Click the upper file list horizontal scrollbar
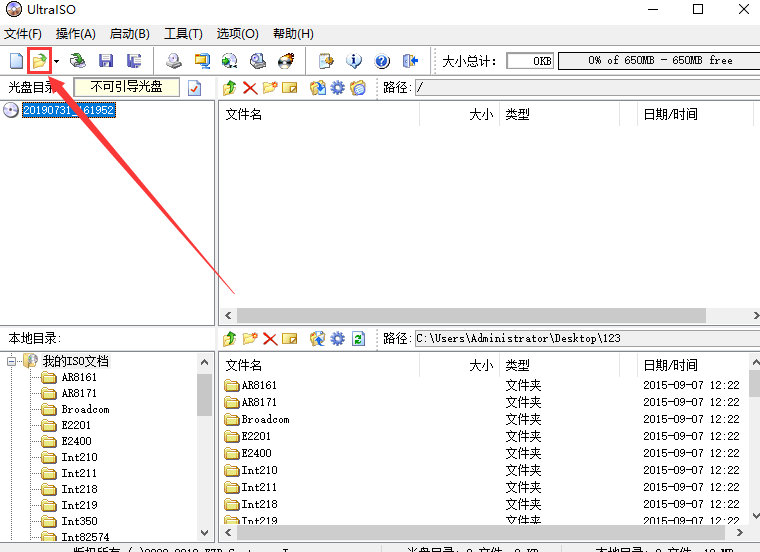The height and width of the screenshot is (552, 760). pyautogui.click(x=471, y=315)
